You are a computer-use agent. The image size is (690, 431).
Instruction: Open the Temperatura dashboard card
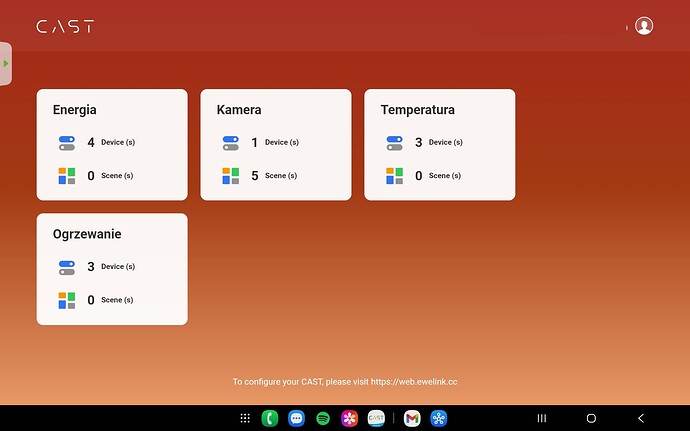[440, 145]
